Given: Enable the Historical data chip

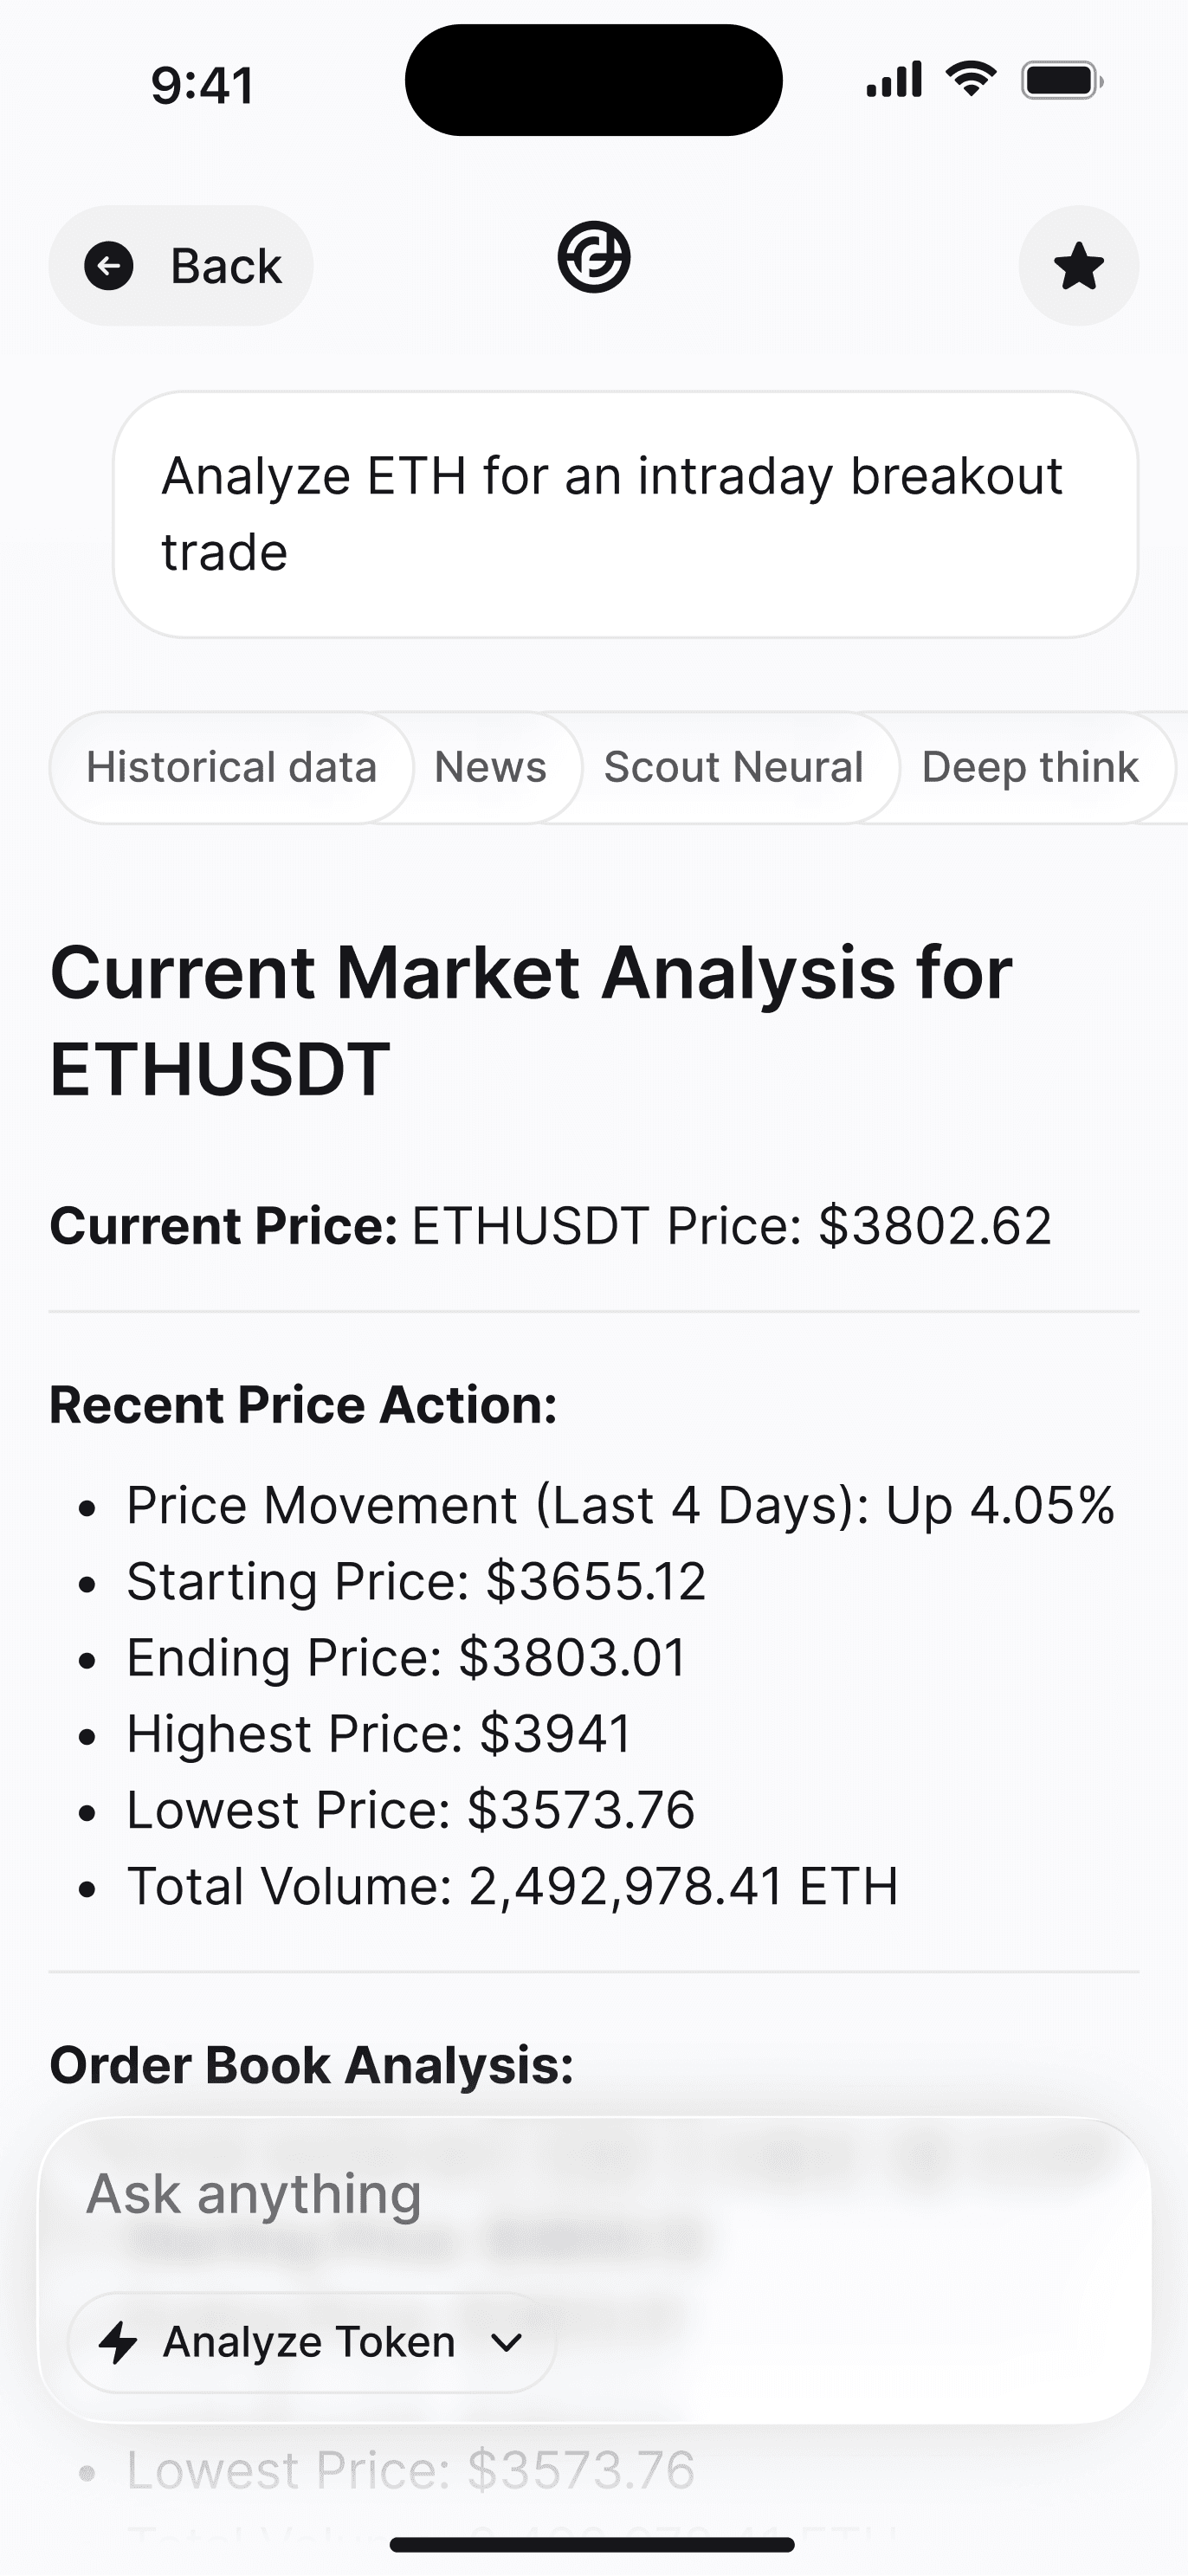Looking at the screenshot, I should point(231,768).
